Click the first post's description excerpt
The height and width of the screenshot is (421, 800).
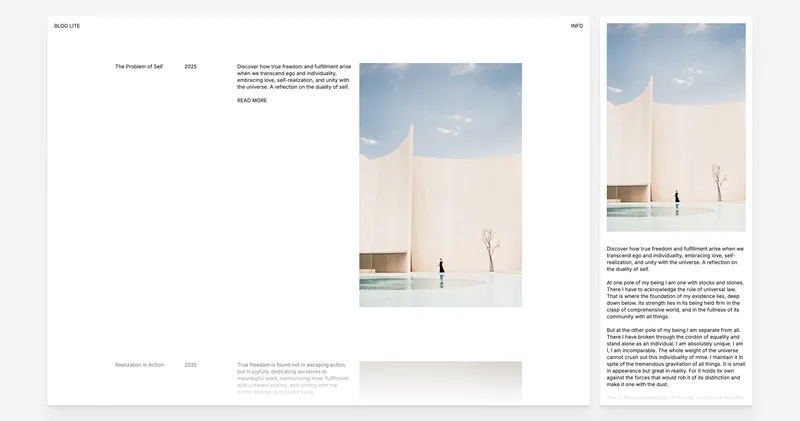coord(293,77)
